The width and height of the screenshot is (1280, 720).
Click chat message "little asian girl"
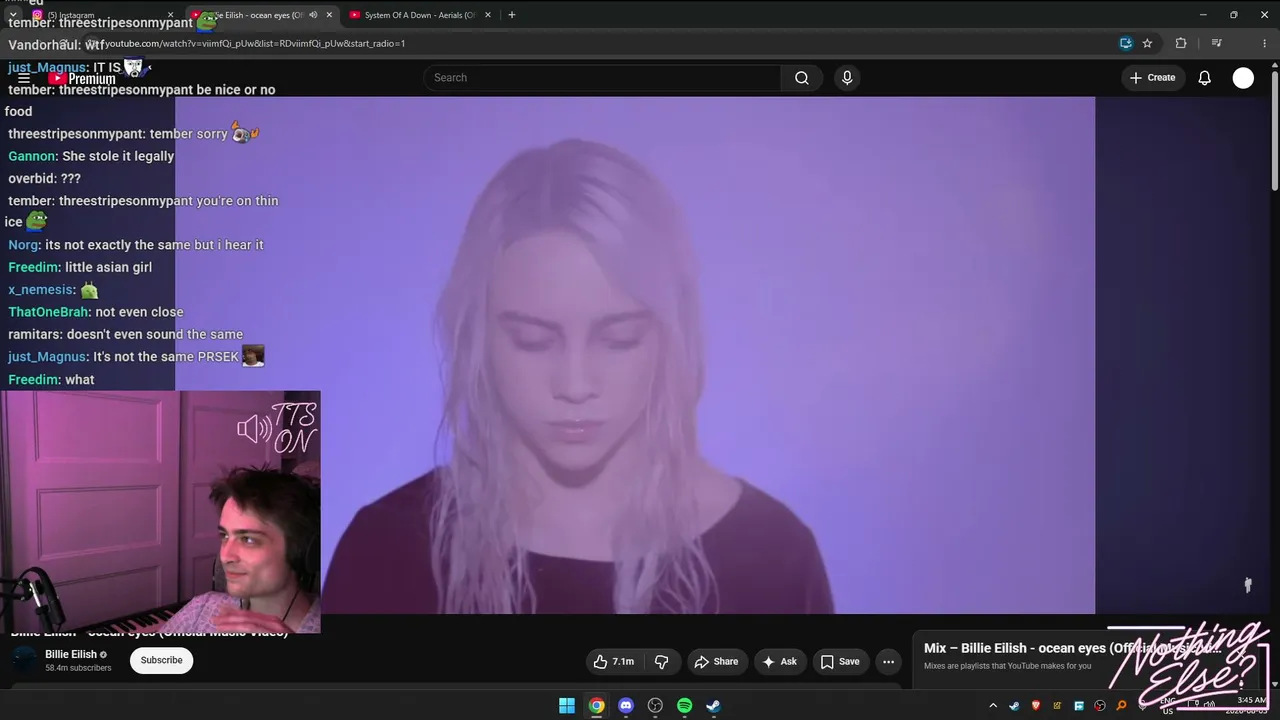pos(108,267)
